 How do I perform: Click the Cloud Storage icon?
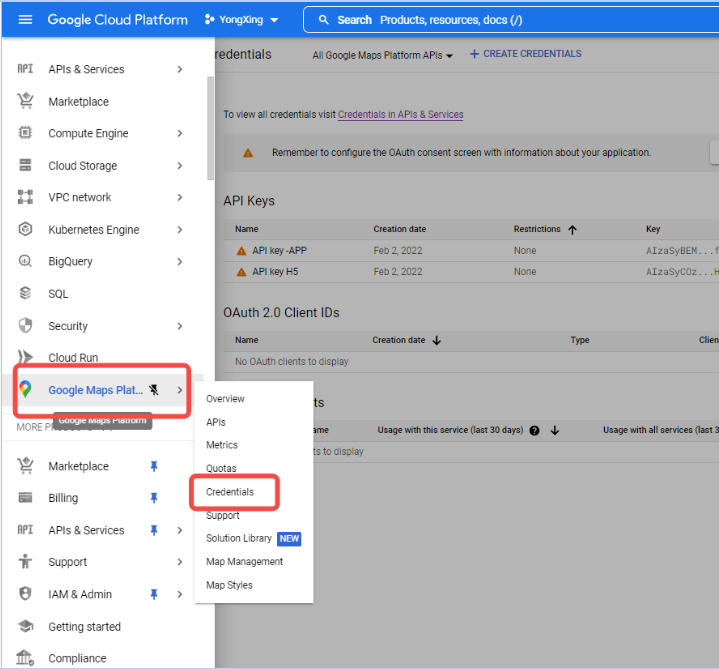(x=25, y=165)
